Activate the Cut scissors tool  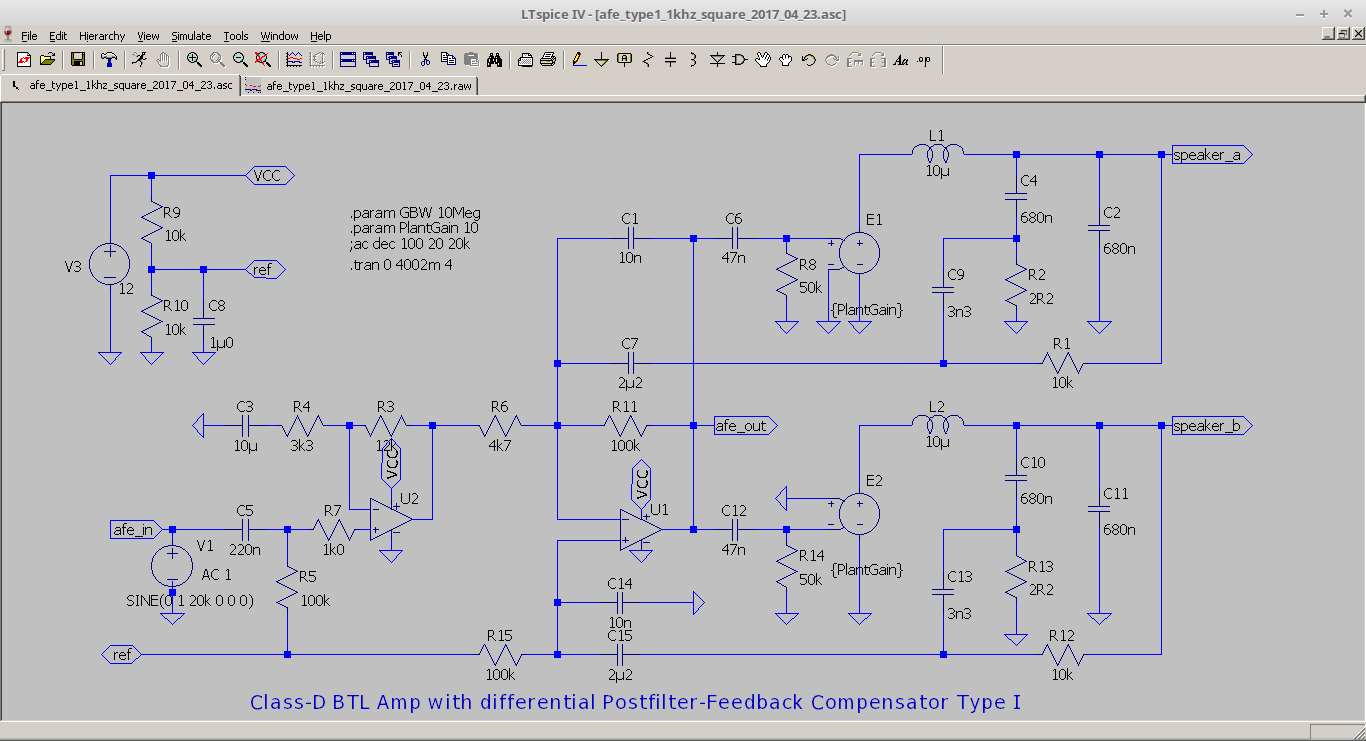pos(425,60)
